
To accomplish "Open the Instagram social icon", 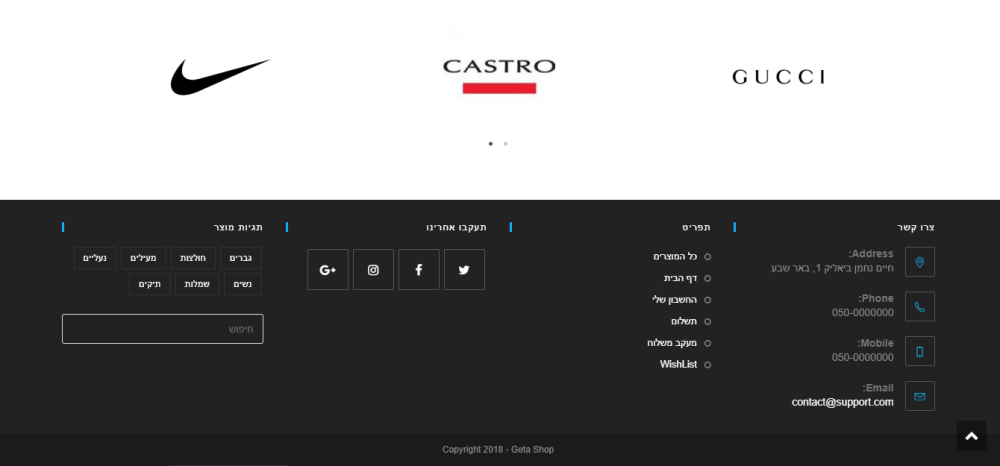I will tap(373, 270).
